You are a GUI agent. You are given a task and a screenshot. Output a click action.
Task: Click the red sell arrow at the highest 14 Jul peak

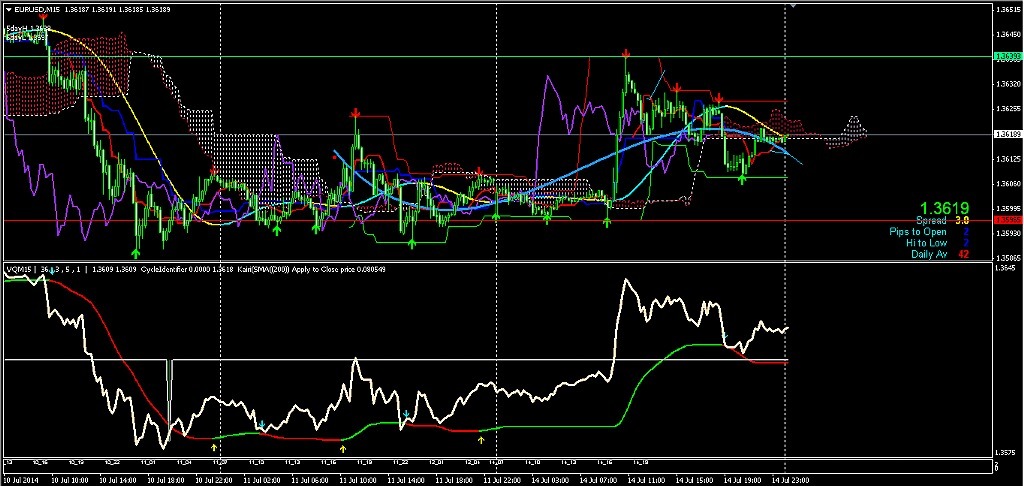[626, 52]
